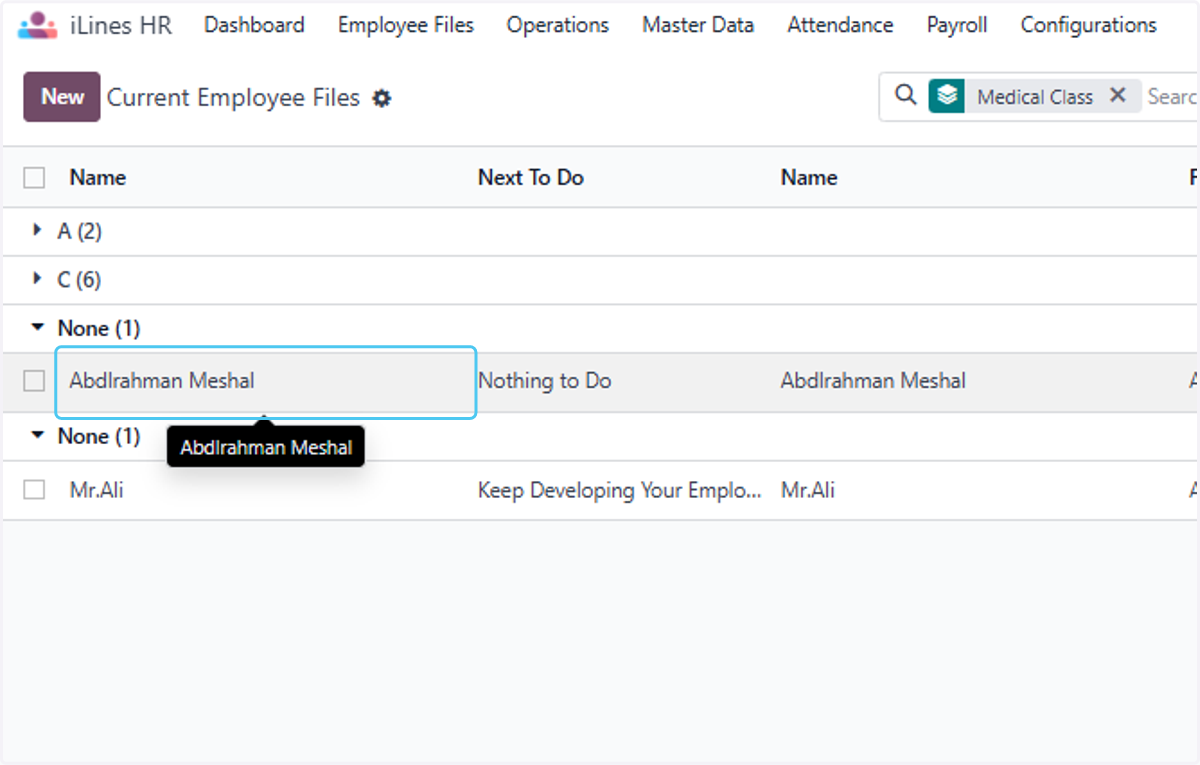
Task: Toggle the select-all header checkbox
Action: point(34,178)
